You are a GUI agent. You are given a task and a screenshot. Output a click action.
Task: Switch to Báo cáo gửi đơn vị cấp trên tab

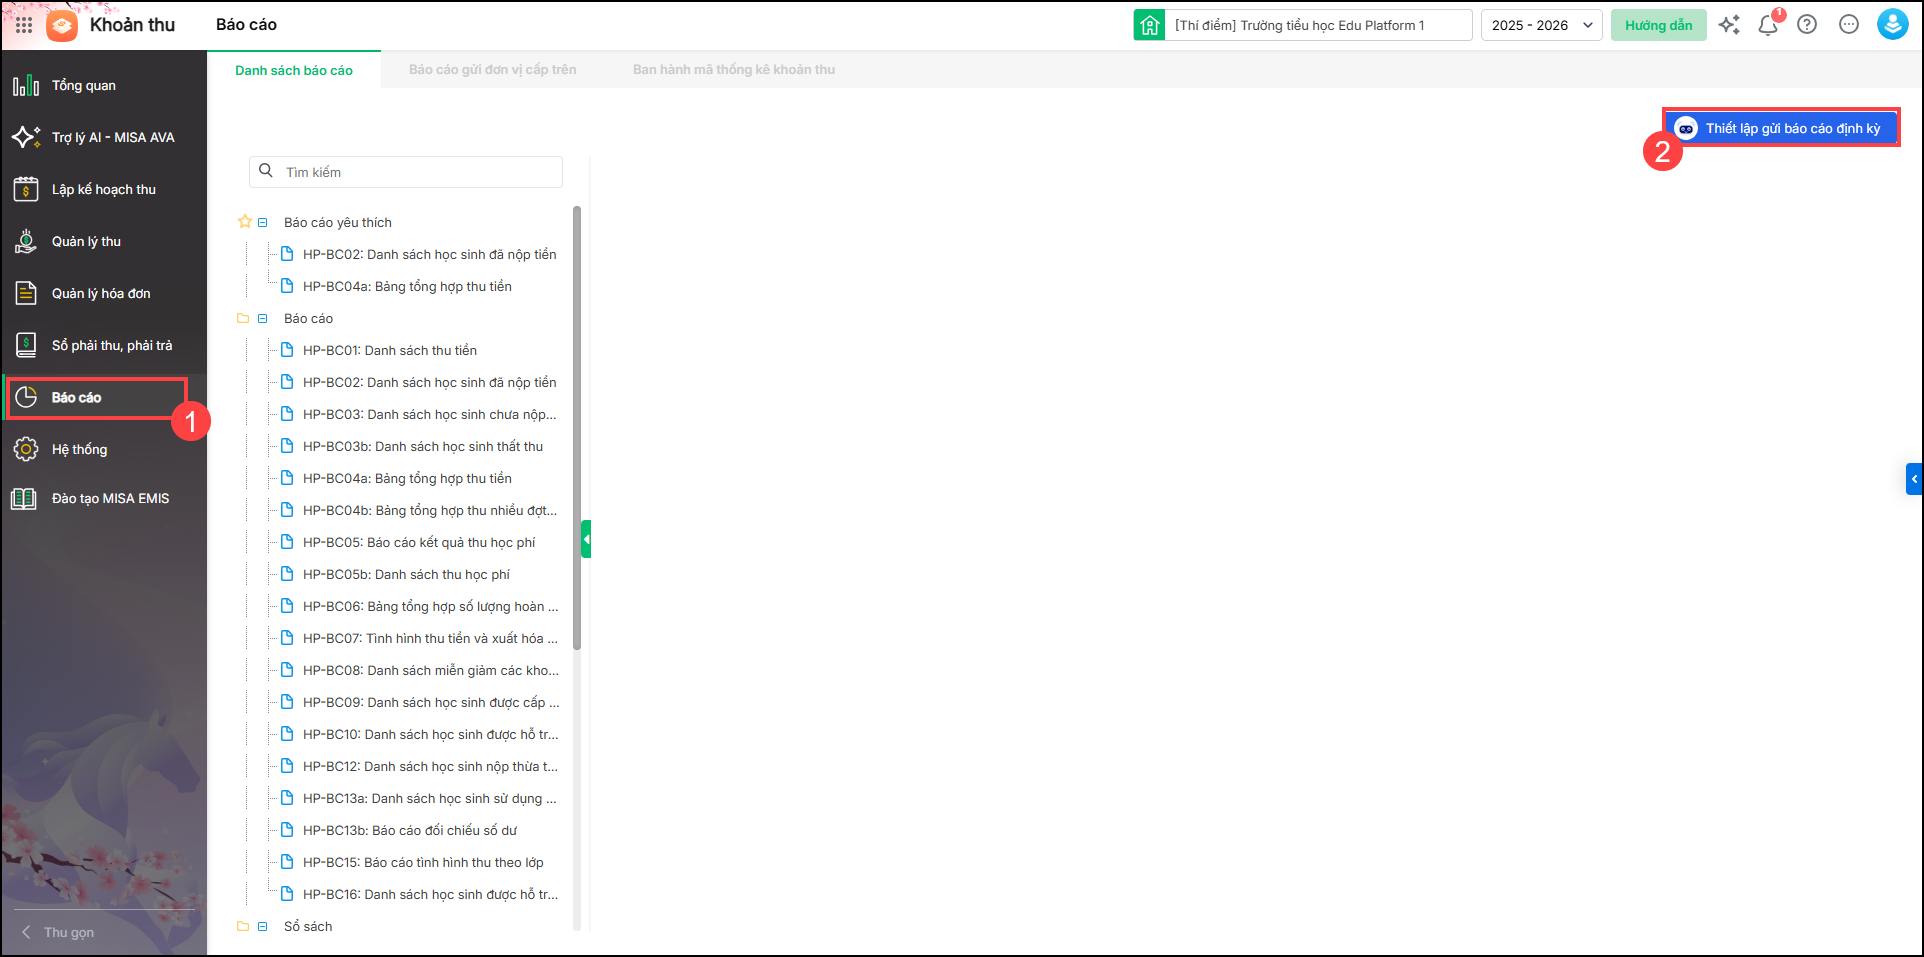492,70
